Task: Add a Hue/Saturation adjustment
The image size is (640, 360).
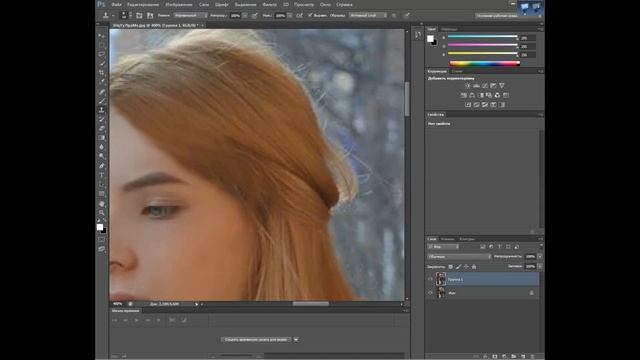Action: tap(464, 95)
